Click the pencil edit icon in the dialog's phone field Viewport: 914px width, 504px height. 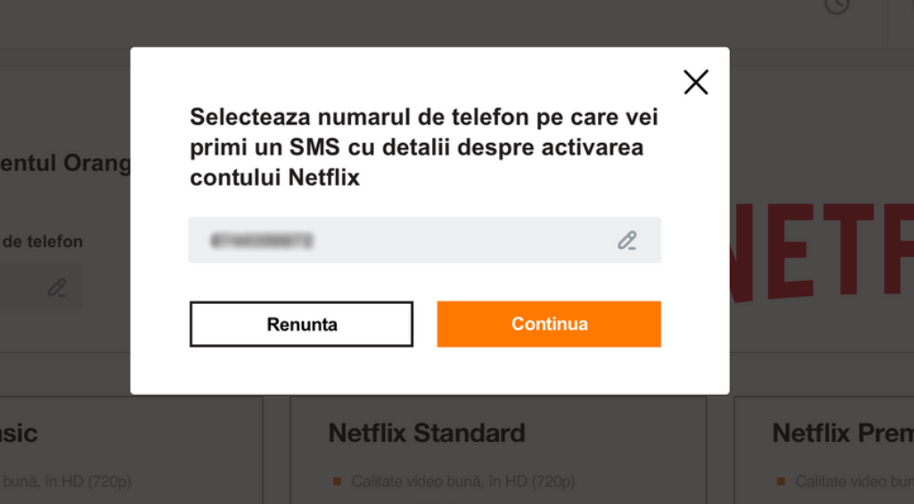coord(627,241)
